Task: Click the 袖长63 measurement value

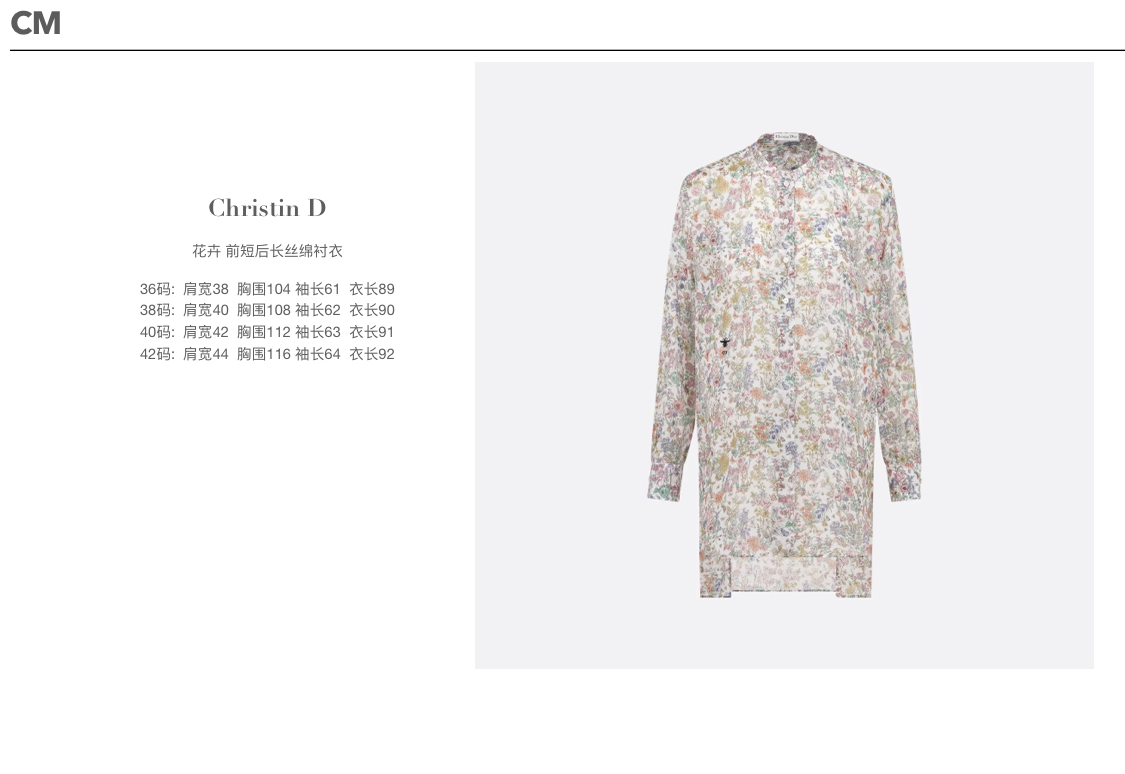Action: pyautogui.click(x=317, y=332)
